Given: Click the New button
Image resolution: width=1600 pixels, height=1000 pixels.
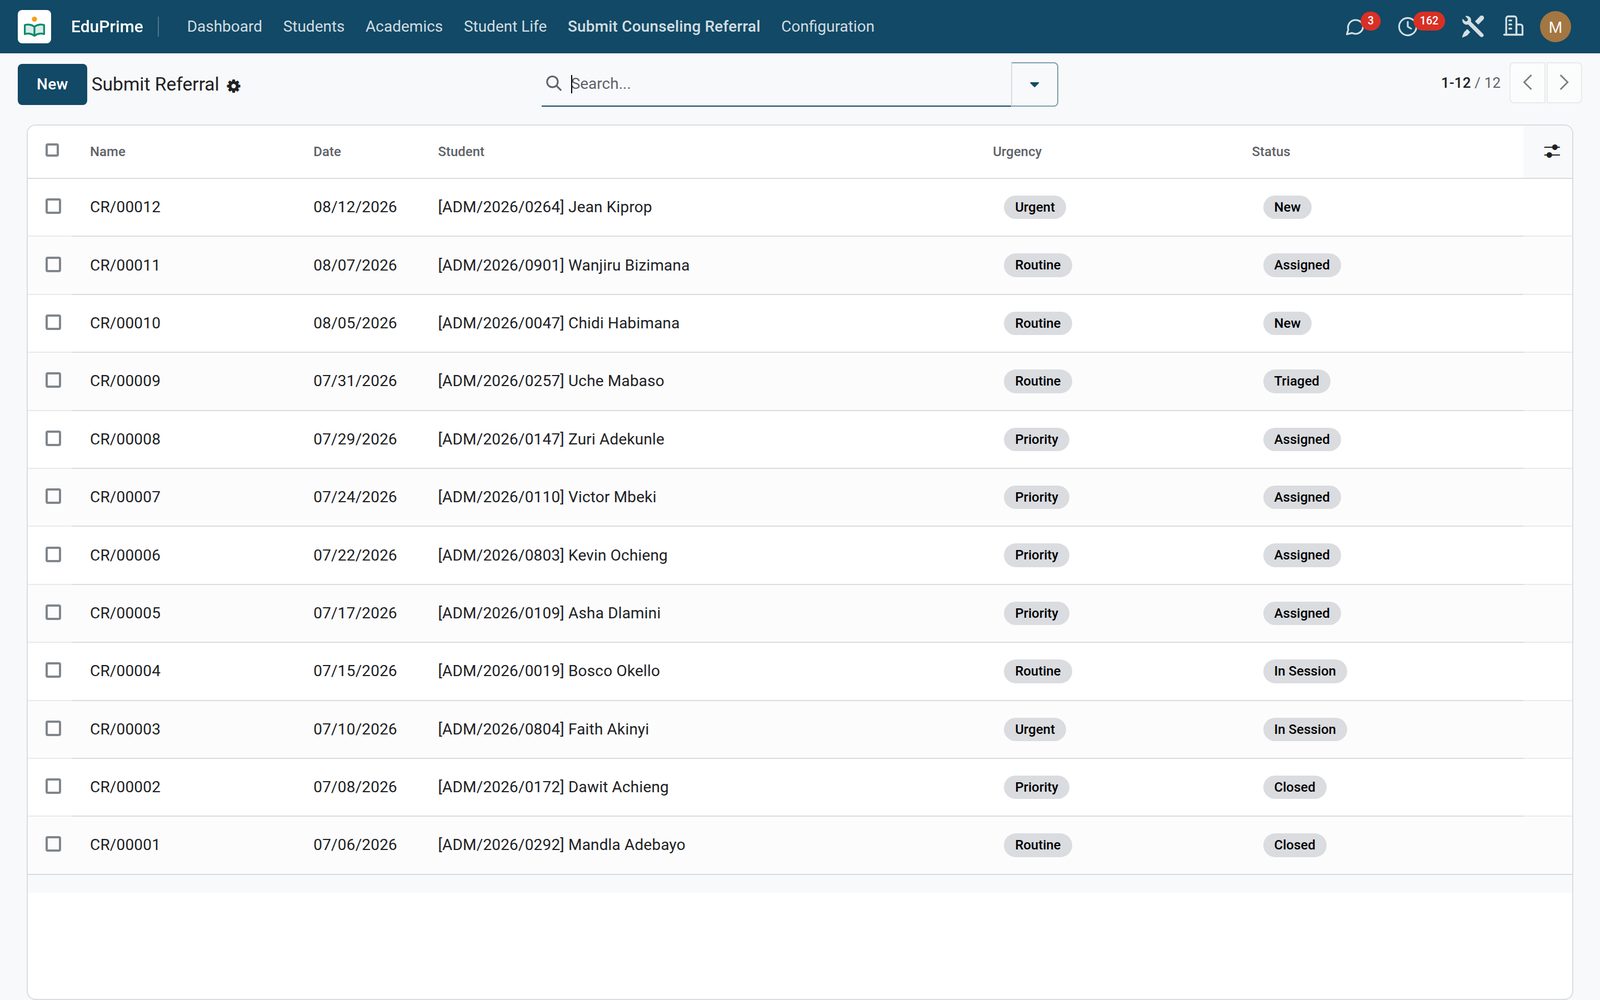Looking at the screenshot, I should tap(52, 84).
